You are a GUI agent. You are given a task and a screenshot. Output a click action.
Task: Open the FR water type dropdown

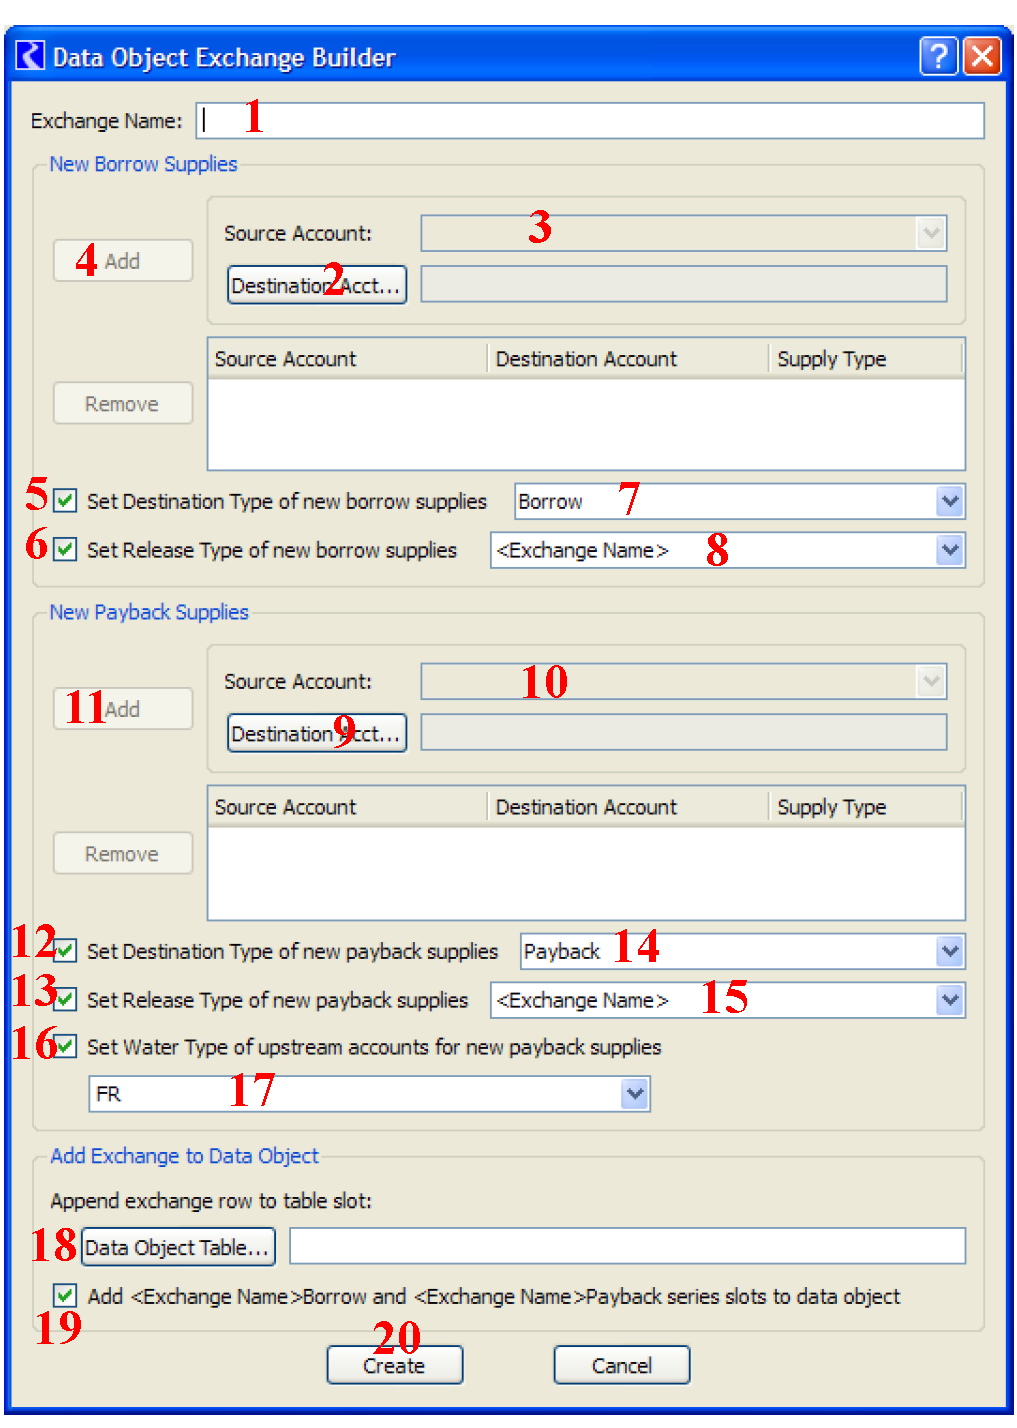pyautogui.click(x=634, y=1094)
